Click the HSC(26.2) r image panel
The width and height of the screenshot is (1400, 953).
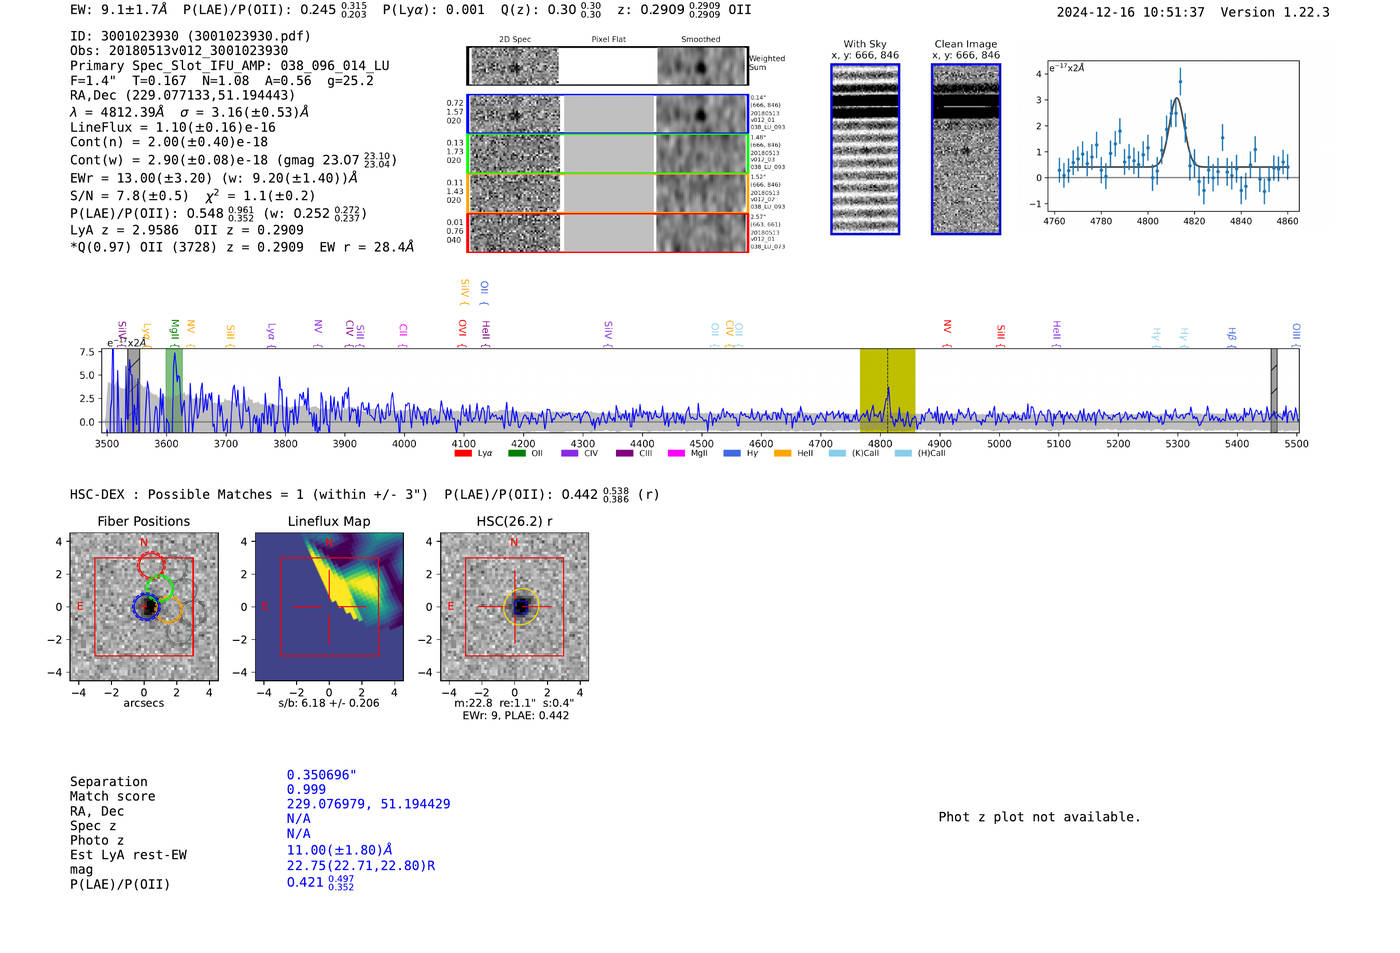pyautogui.click(x=514, y=607)
